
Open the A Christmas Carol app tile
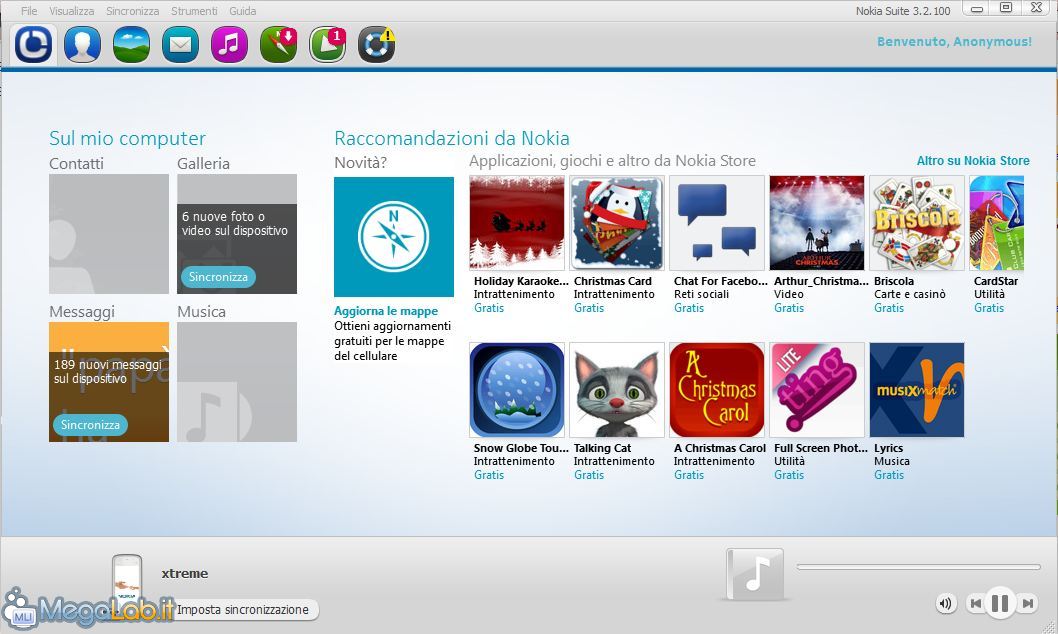click(717, 390)
